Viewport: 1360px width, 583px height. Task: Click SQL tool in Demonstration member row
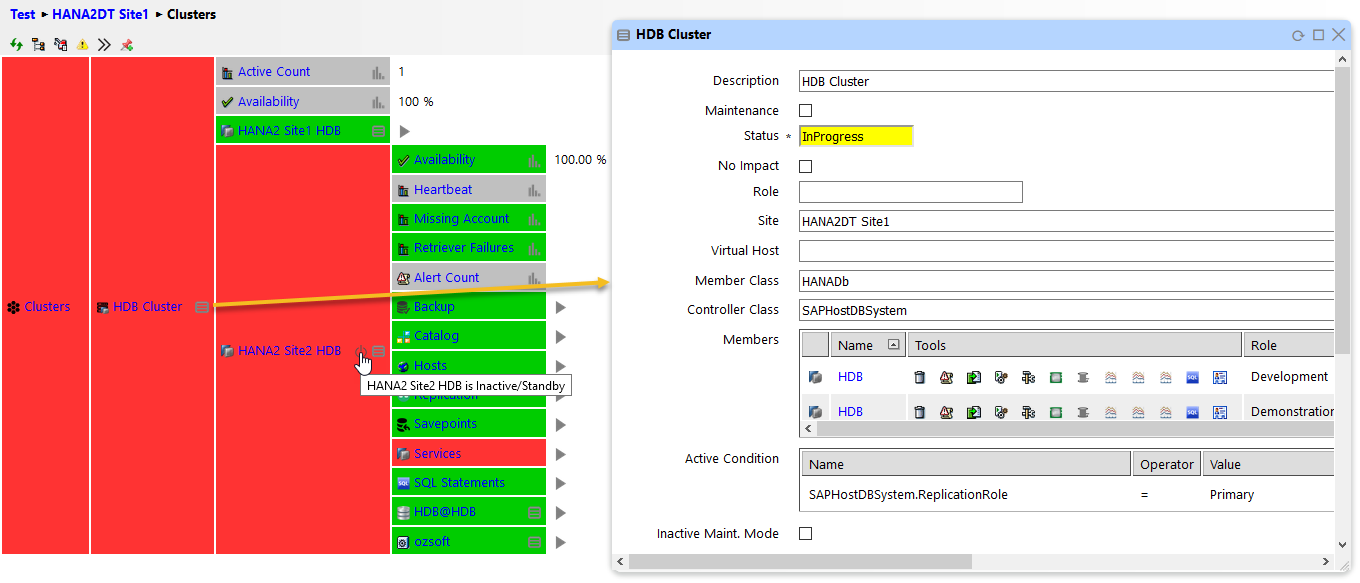(x=1192, y=412)
